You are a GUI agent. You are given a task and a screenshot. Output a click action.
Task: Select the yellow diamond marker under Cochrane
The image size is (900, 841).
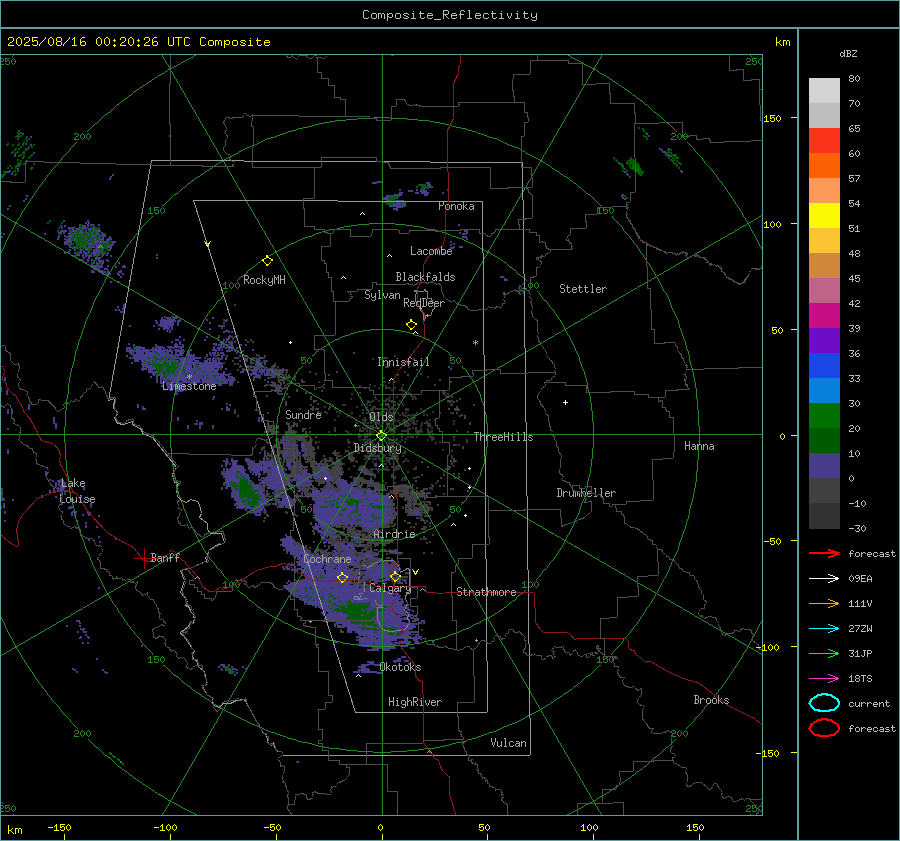click(342, 577)
